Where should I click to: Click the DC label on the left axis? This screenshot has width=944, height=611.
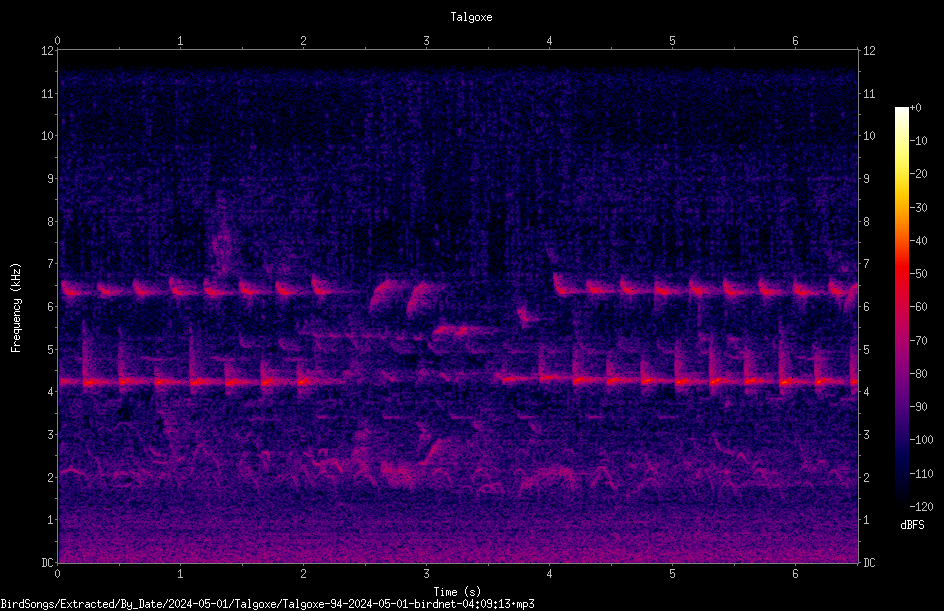47,563
